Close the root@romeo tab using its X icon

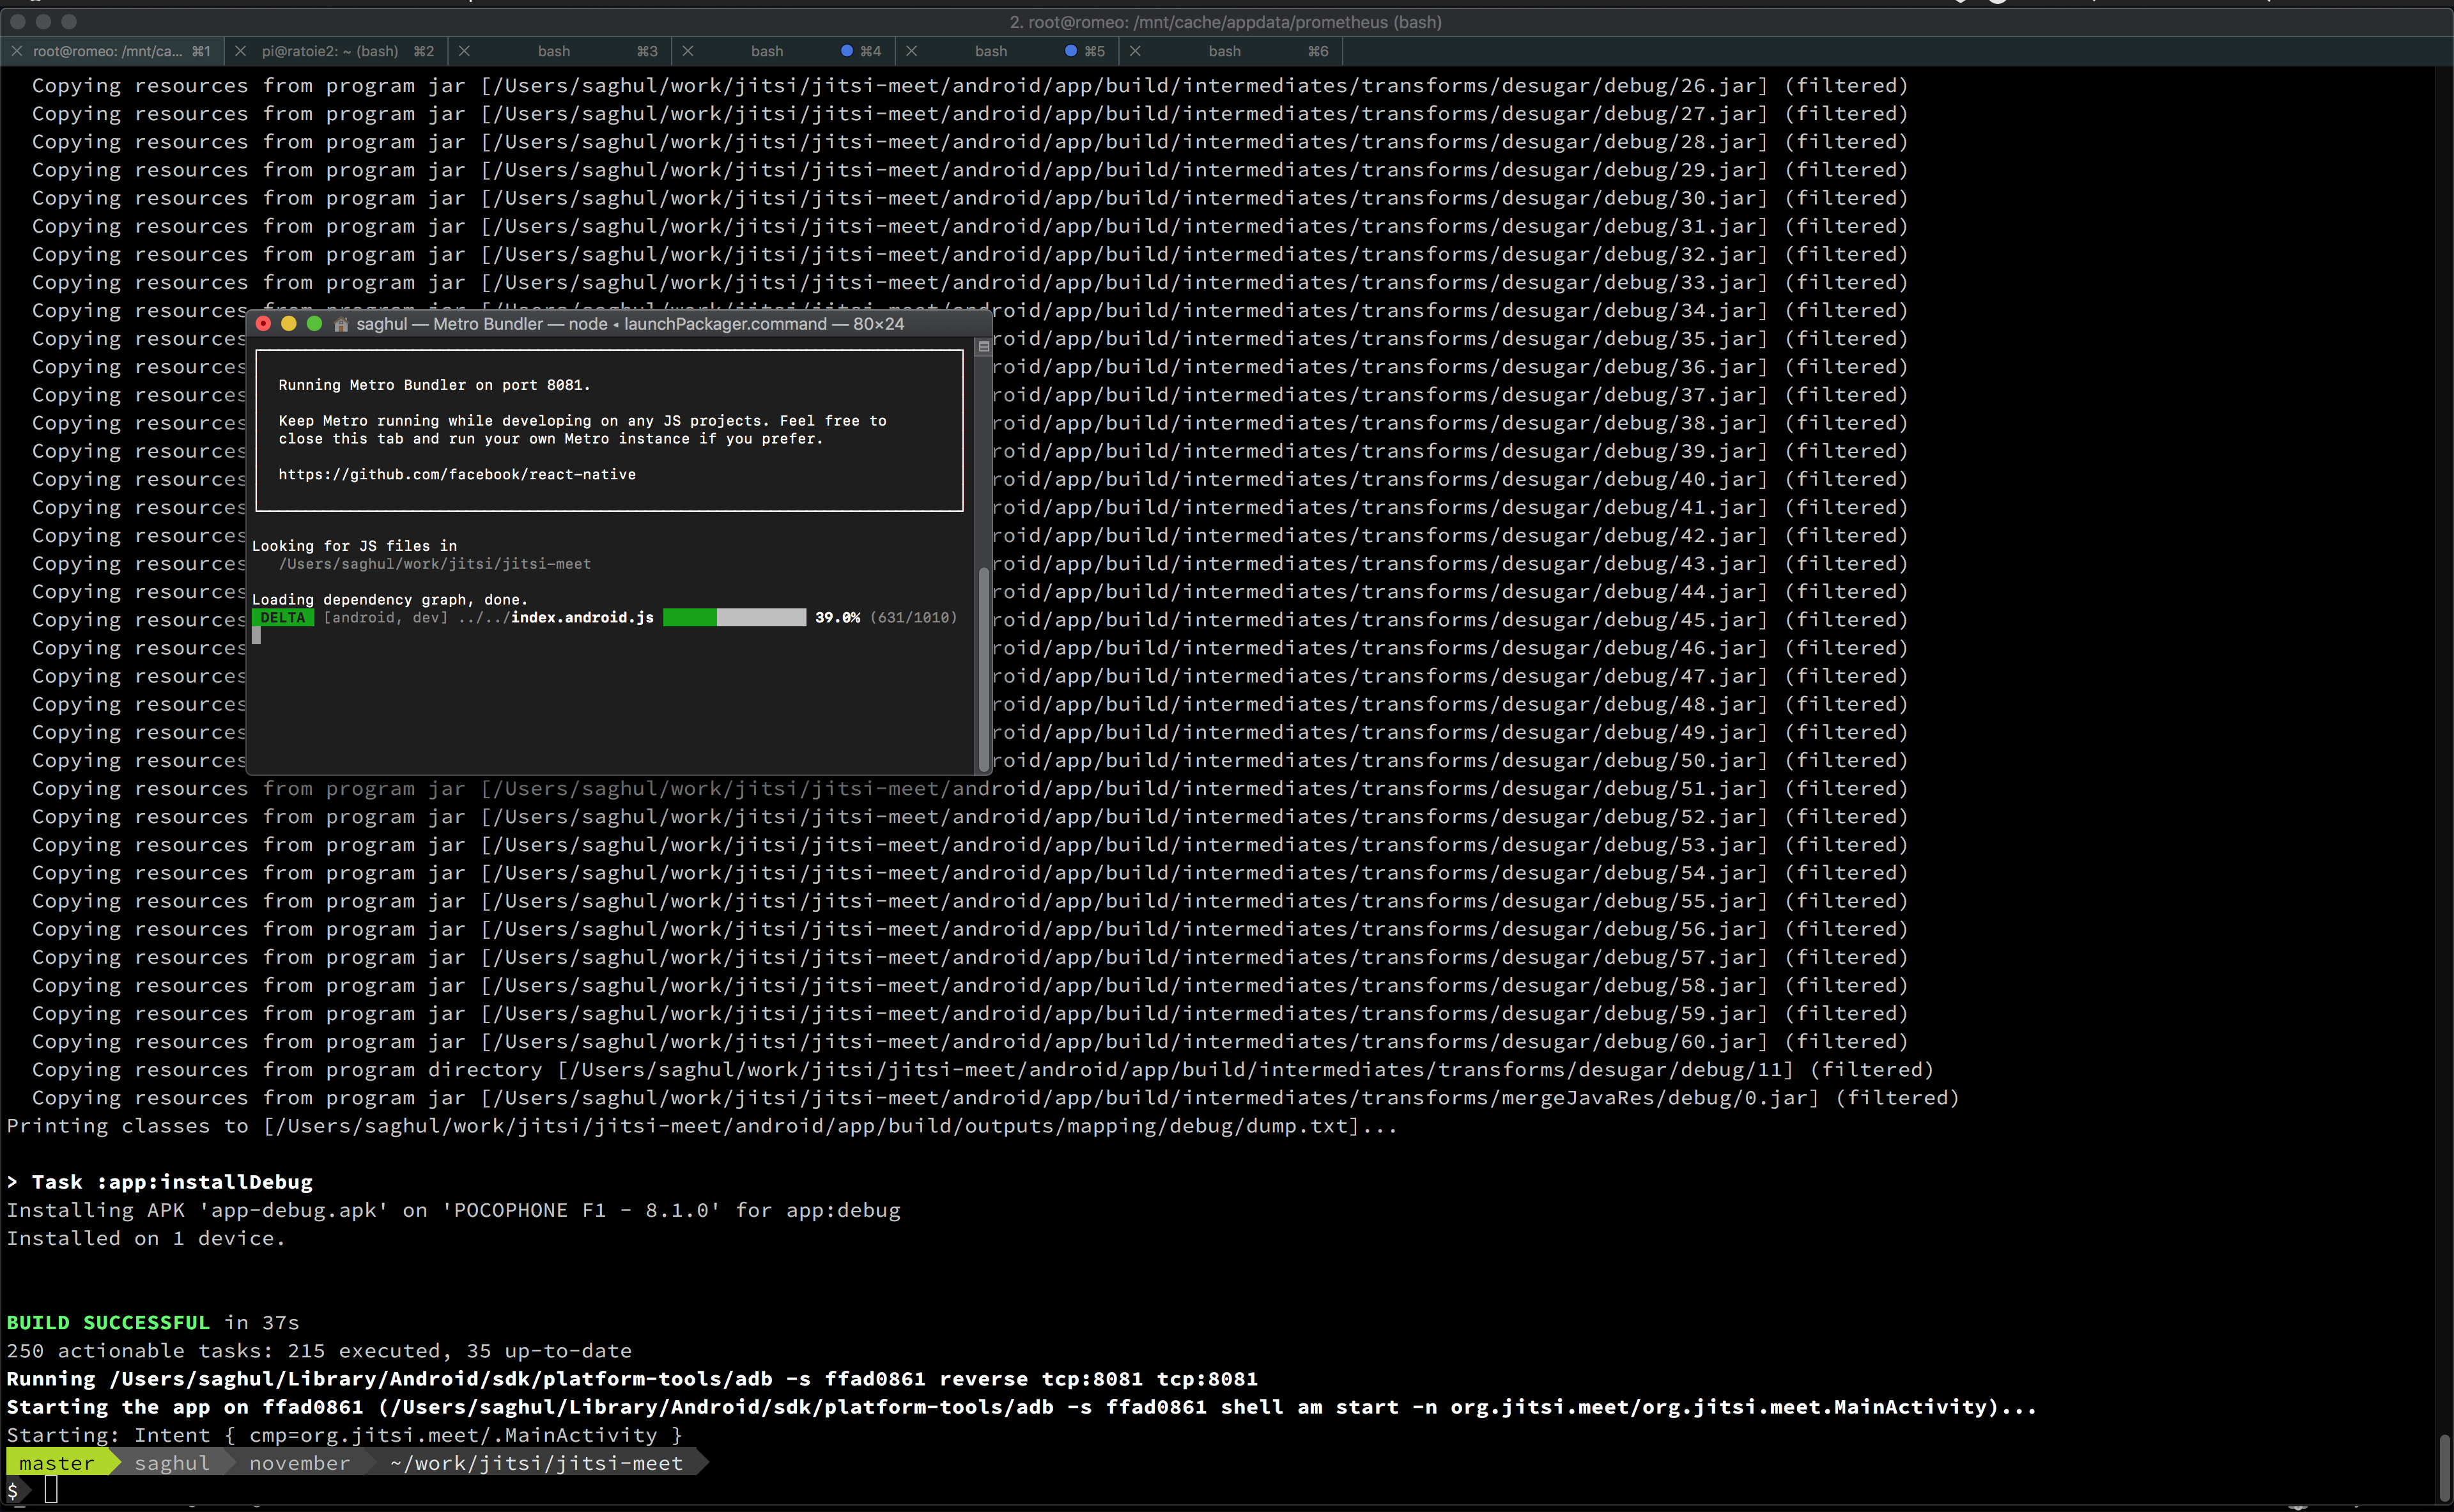tap(17, 51)
